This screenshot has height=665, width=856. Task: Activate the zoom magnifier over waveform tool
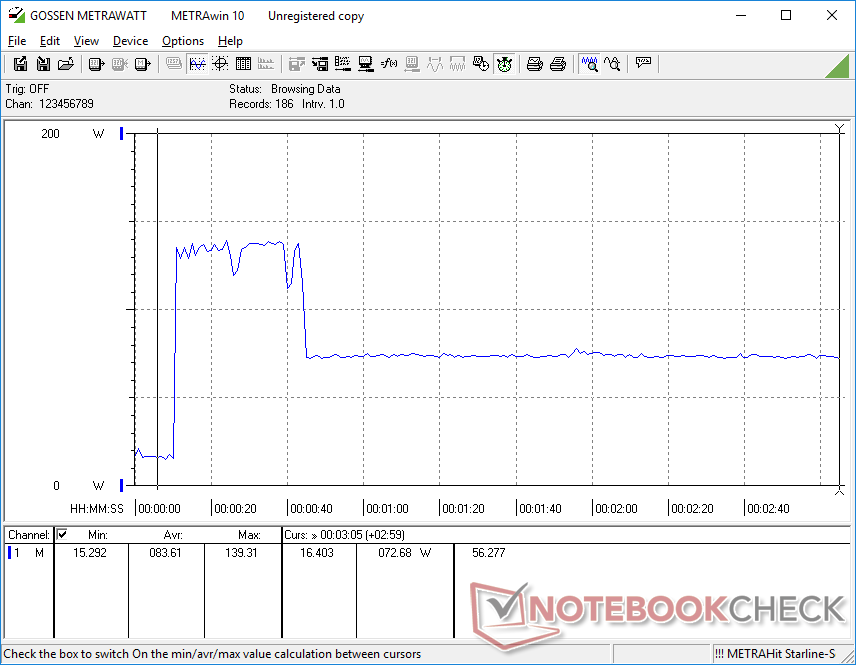590,64
